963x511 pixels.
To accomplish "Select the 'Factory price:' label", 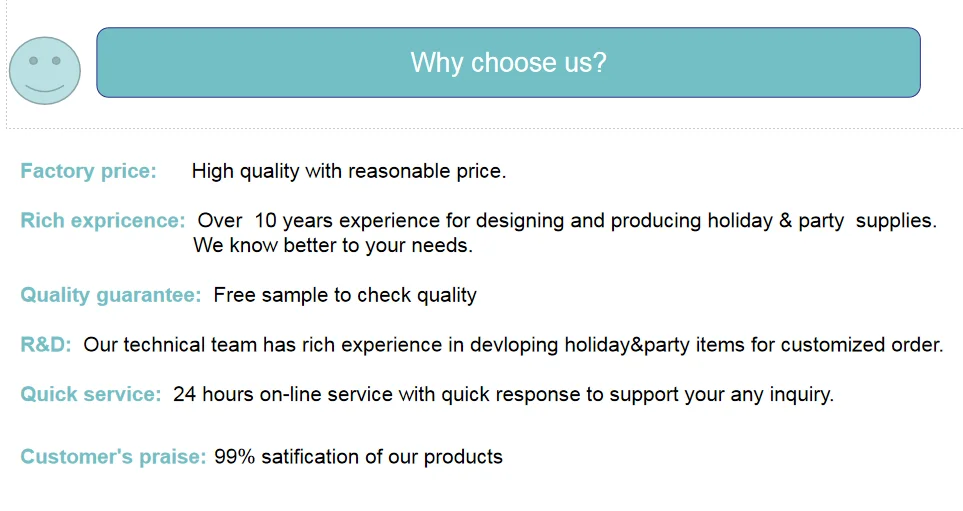I will (x=88, y=171).
